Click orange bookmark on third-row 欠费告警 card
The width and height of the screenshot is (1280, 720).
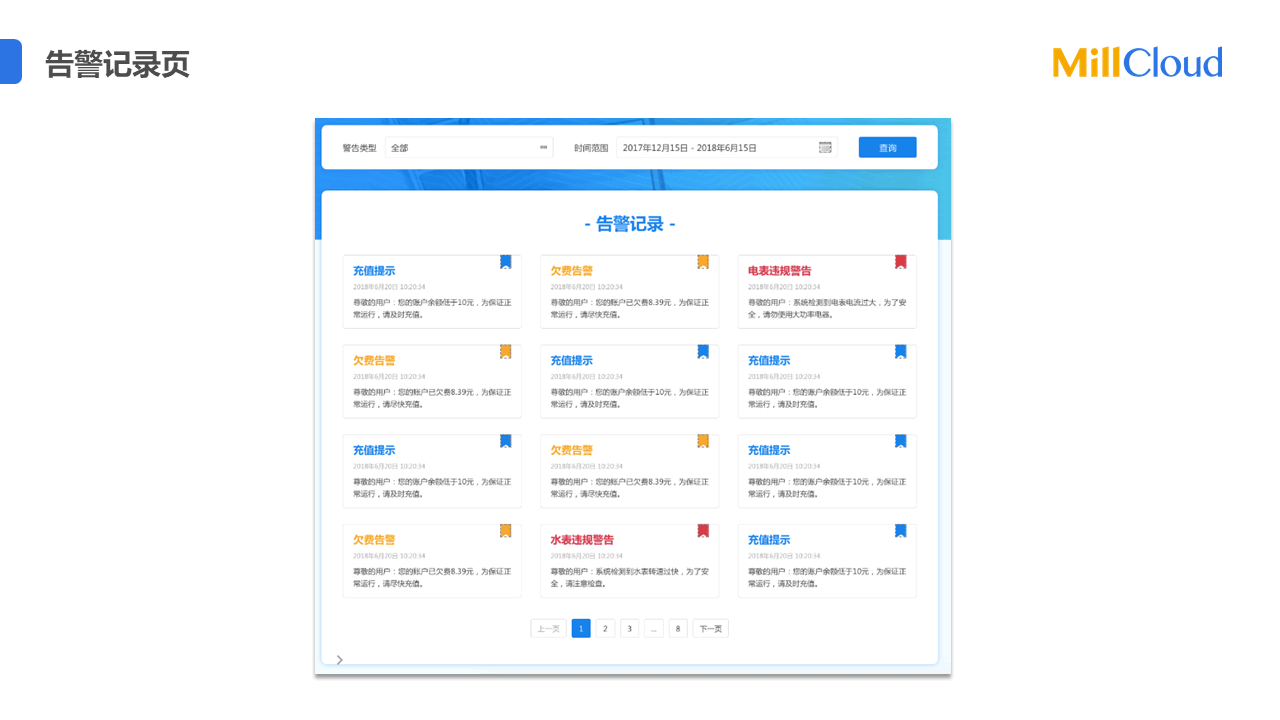pos(703,441)
